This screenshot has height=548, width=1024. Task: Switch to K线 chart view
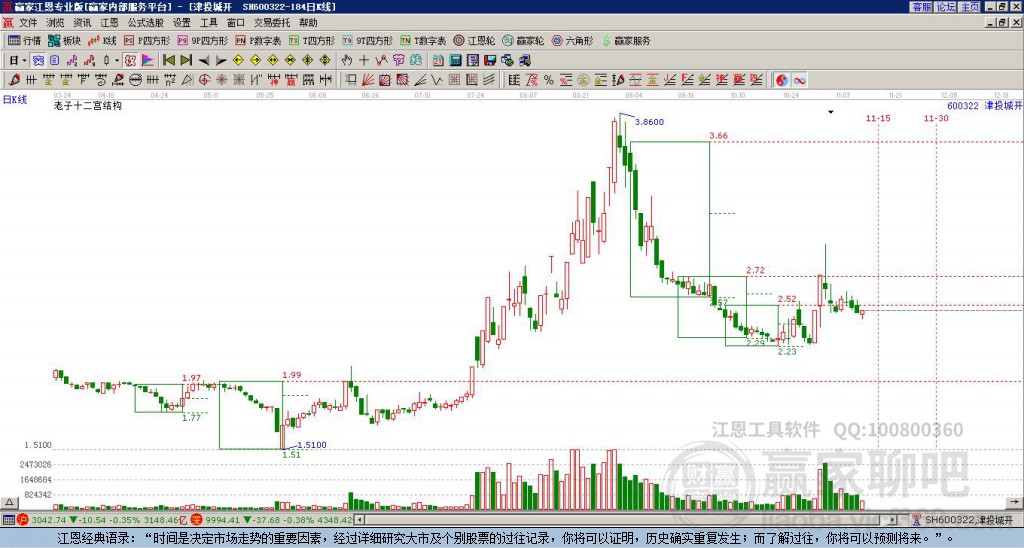103,40
